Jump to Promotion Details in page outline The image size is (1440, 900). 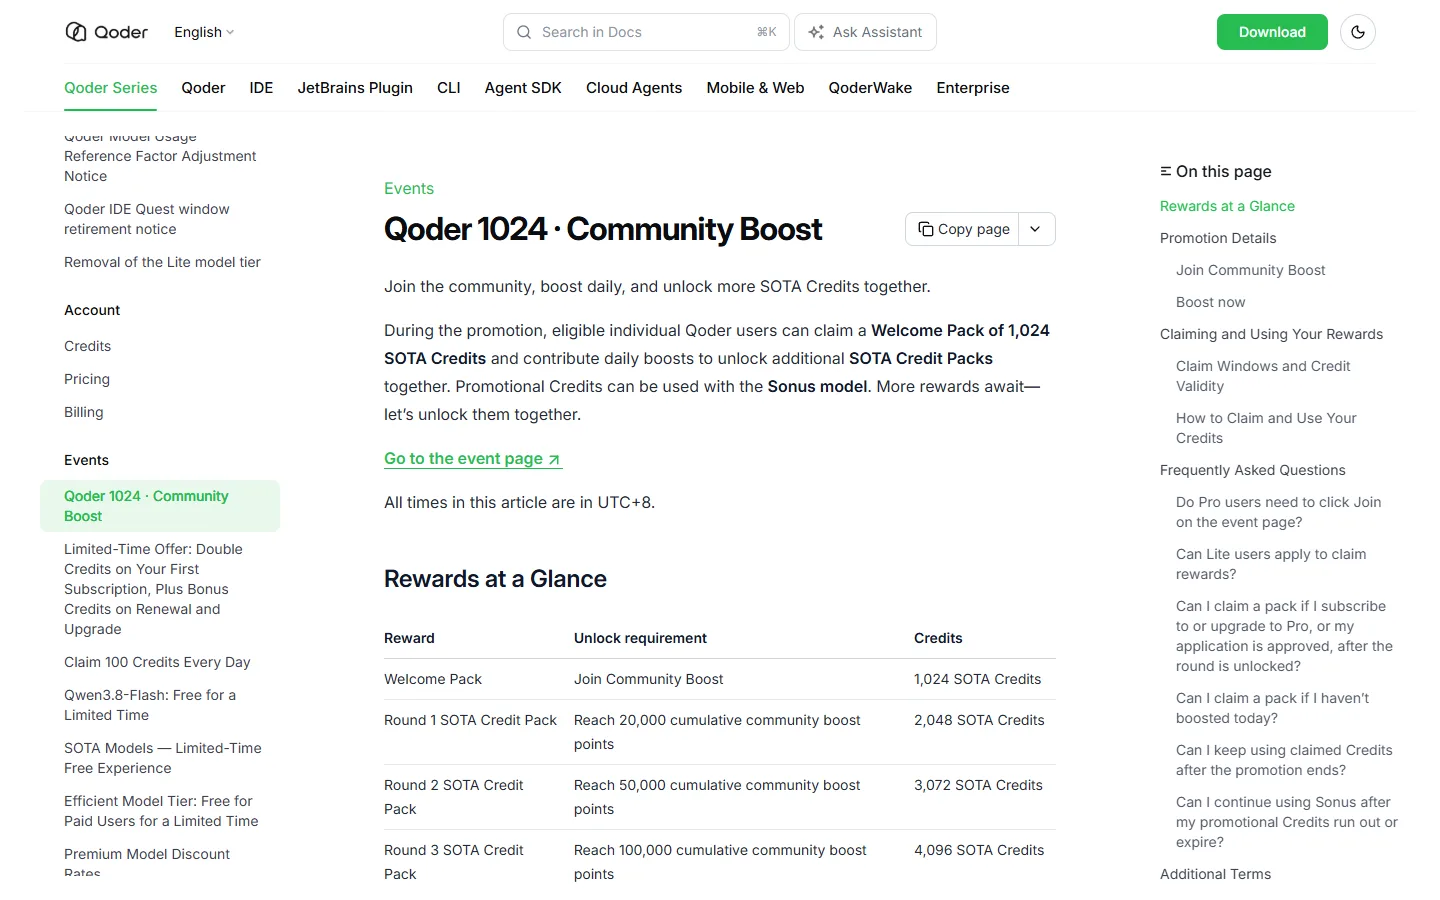coord(1218,238)
